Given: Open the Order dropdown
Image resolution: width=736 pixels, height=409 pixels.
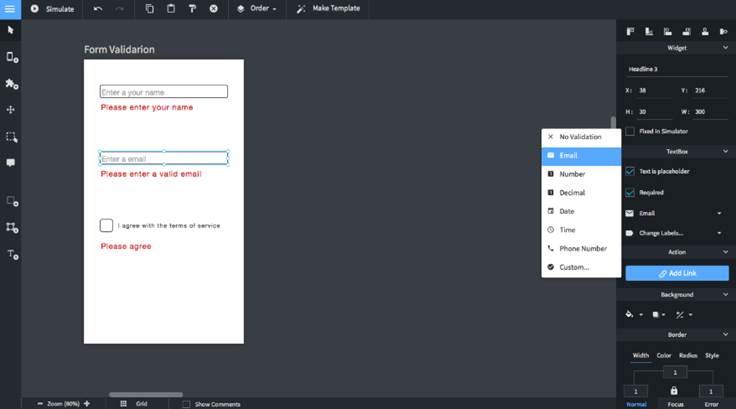Looking at the screenshot, I should (x=258, y=9).
